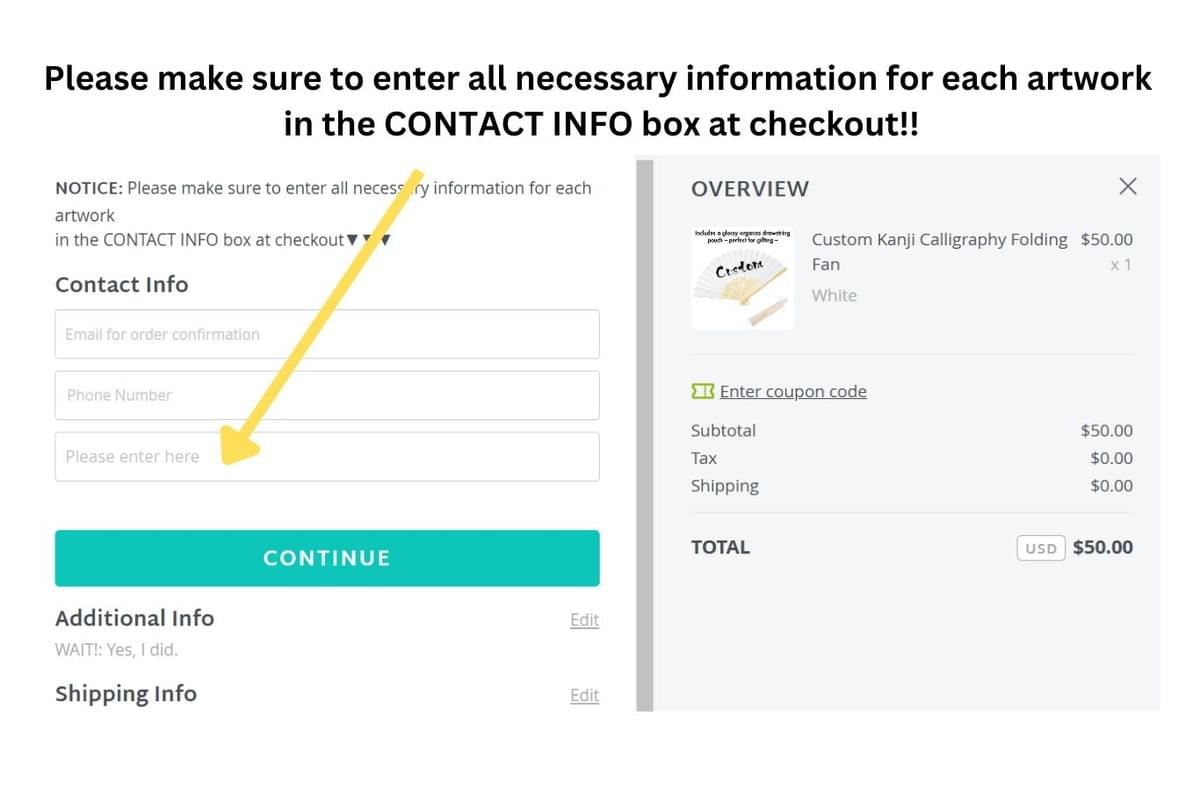The width and height of the screenshot is (1200, 791).
Task: Close the Overview panel with the X
Action: tap(1128, 186)
